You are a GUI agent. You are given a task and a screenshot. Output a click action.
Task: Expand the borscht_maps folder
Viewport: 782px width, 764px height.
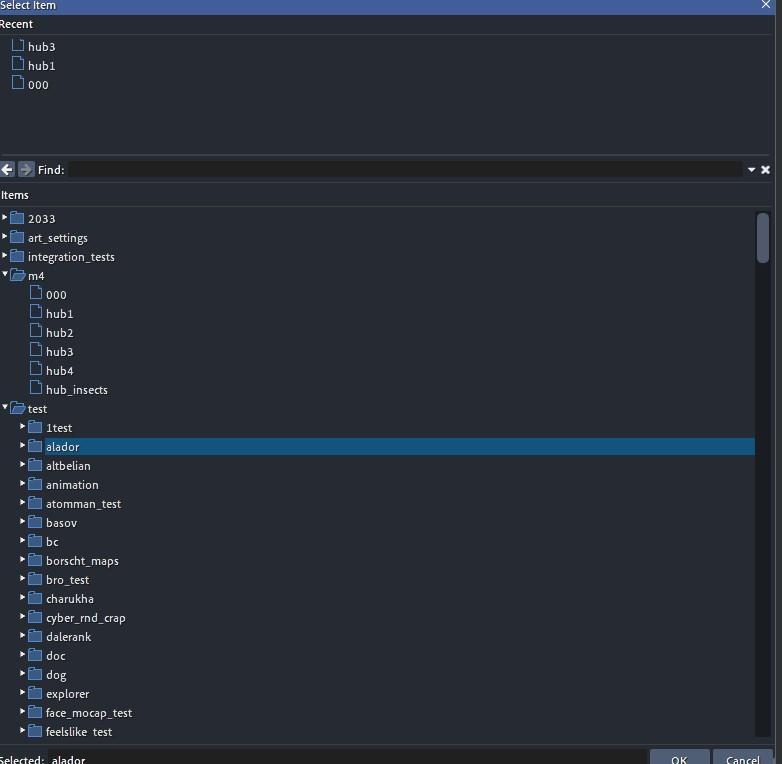coord(23,560)
